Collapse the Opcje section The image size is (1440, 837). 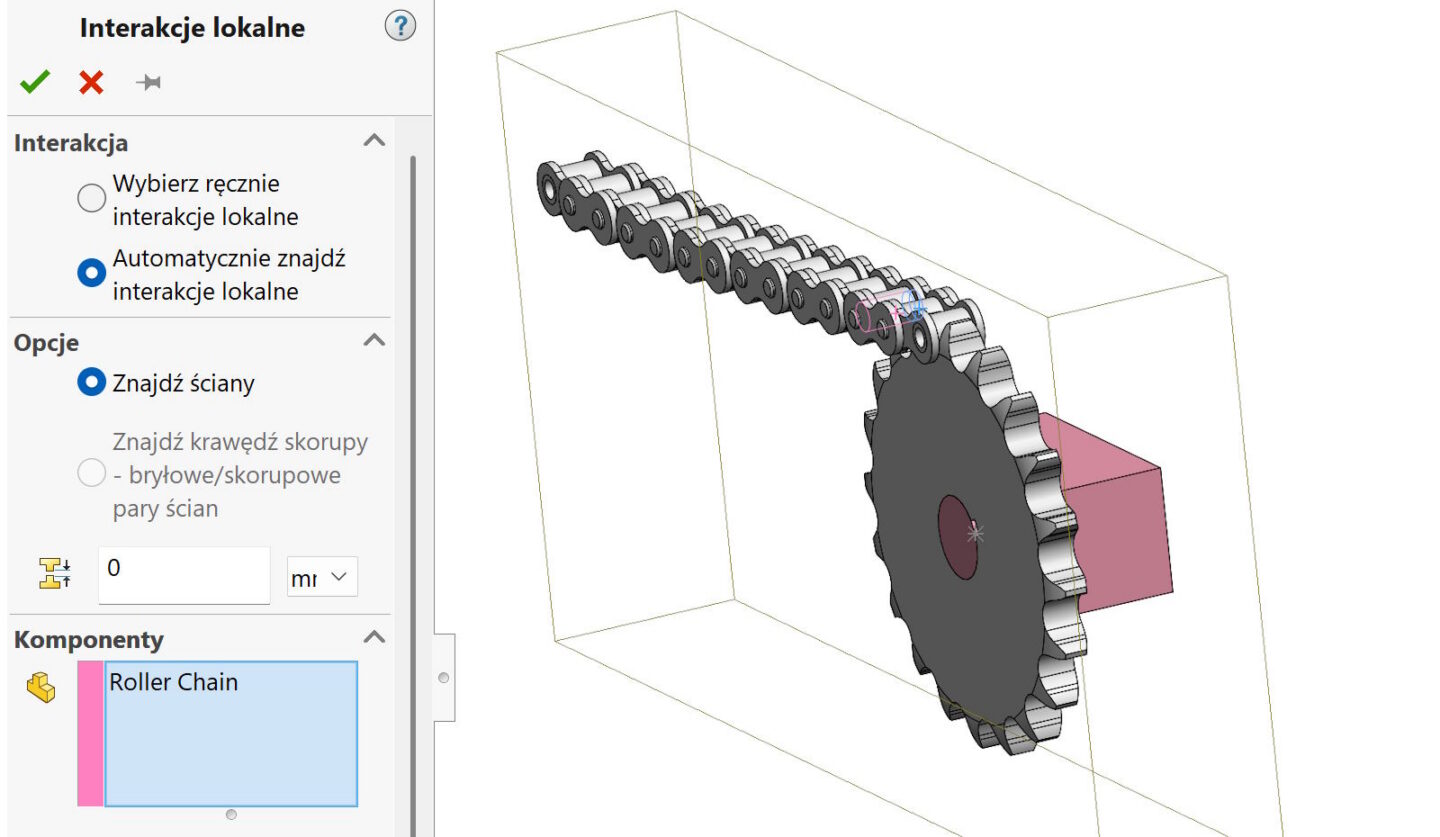pyautogui.click(x=374, y=340)
